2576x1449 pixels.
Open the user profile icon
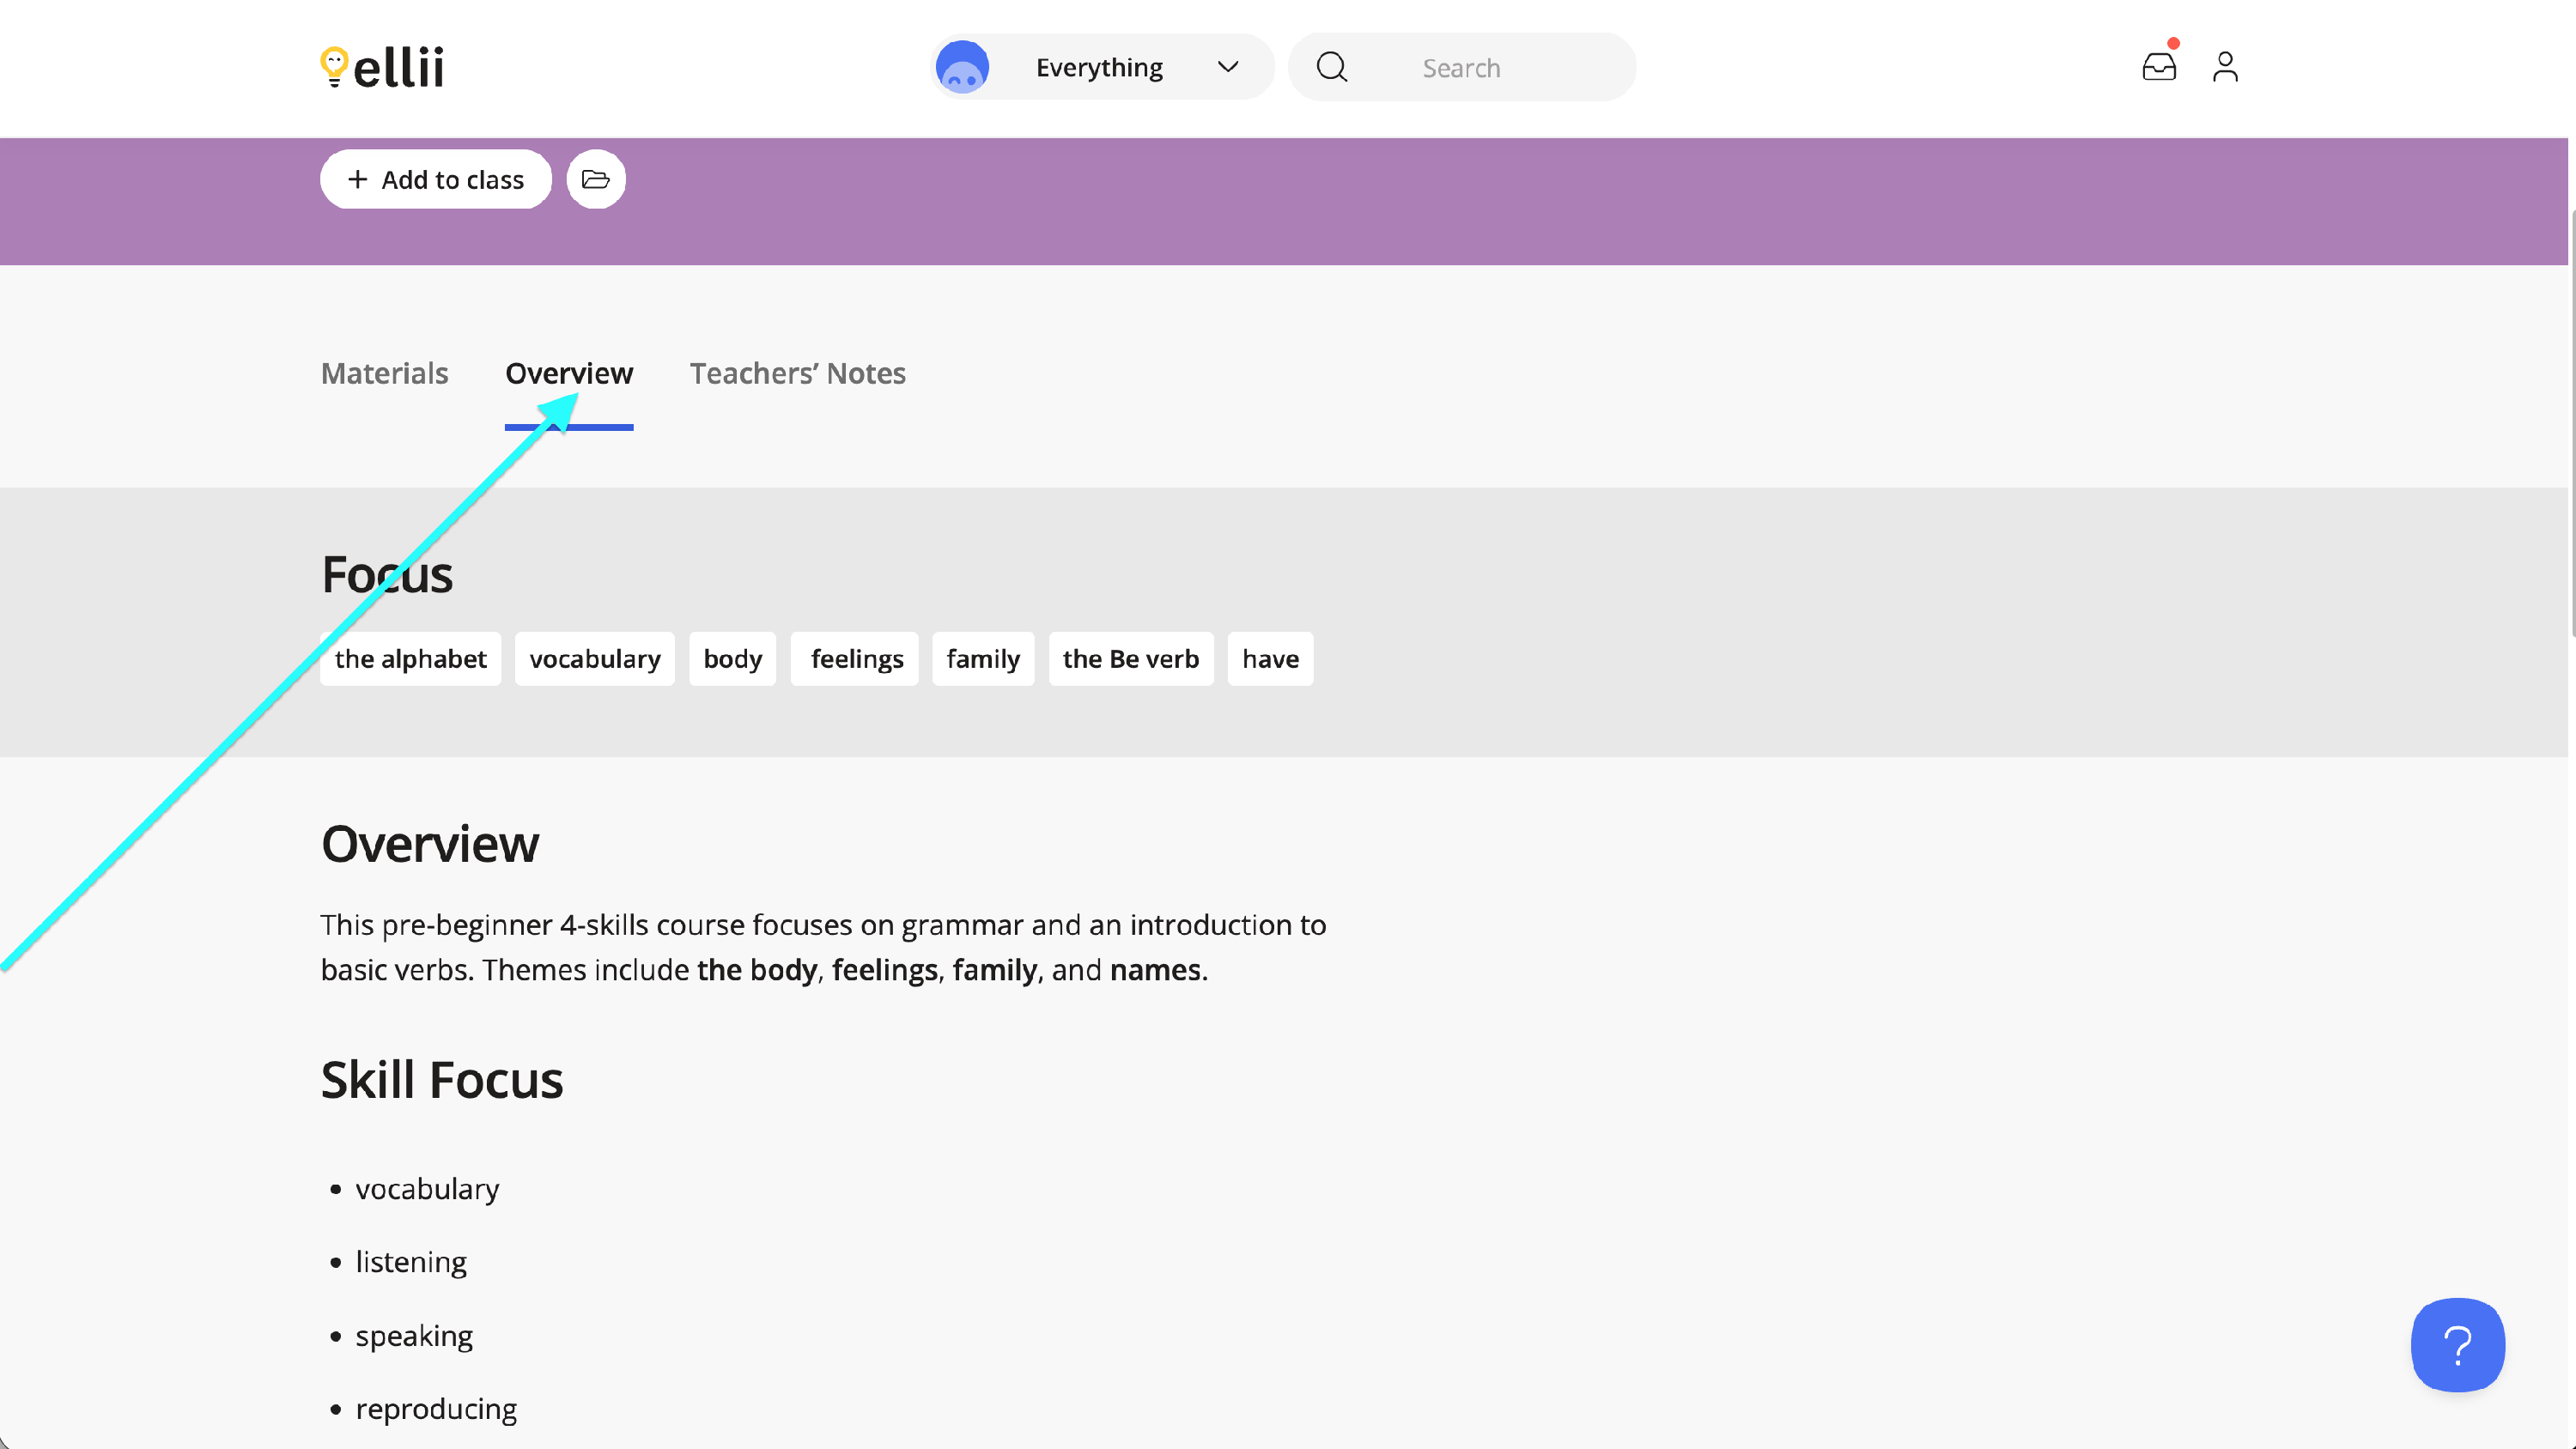pos(2224,67)
